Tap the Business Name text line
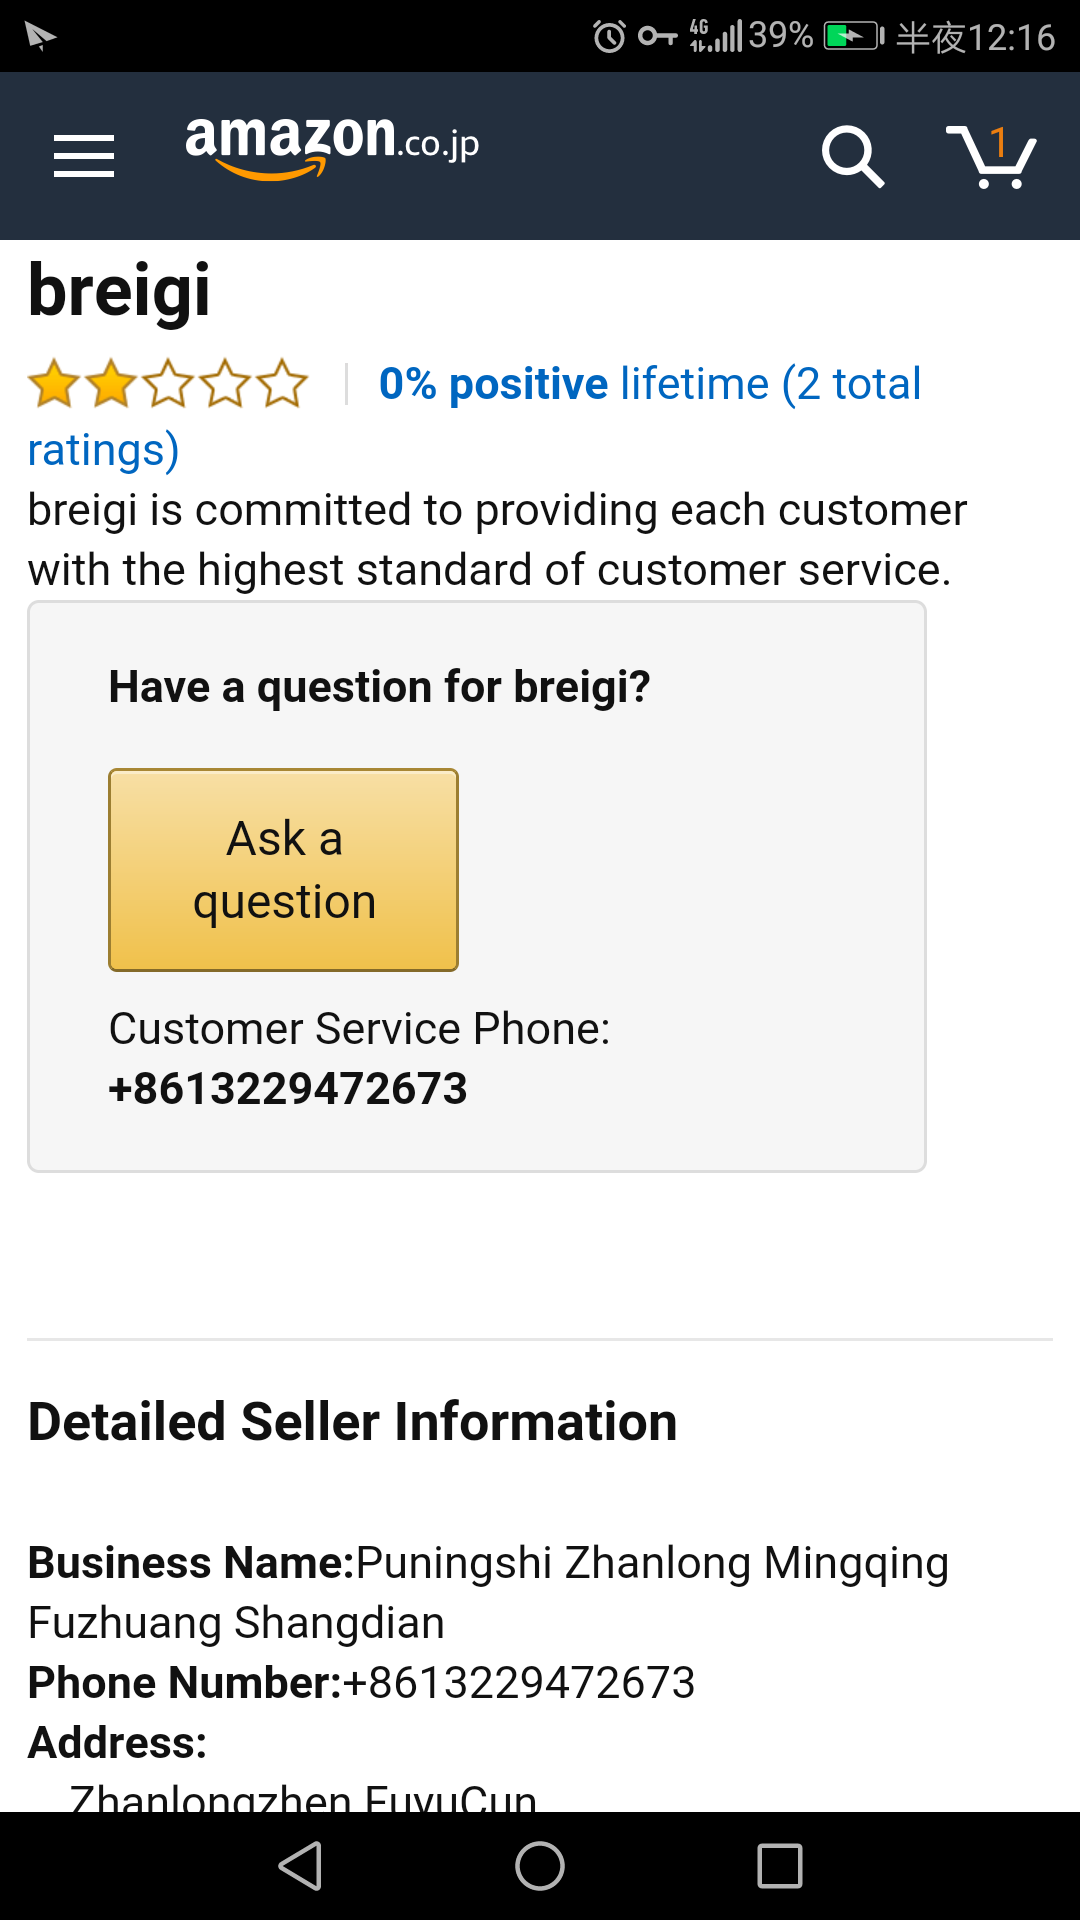 coord(488,1563)
